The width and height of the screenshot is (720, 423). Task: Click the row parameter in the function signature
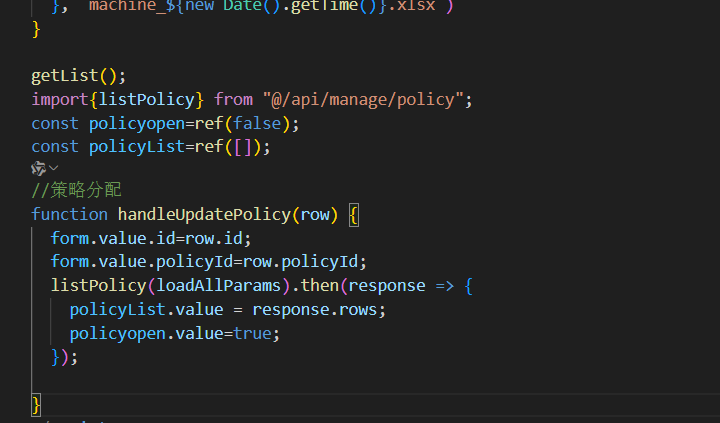(315, 214)
